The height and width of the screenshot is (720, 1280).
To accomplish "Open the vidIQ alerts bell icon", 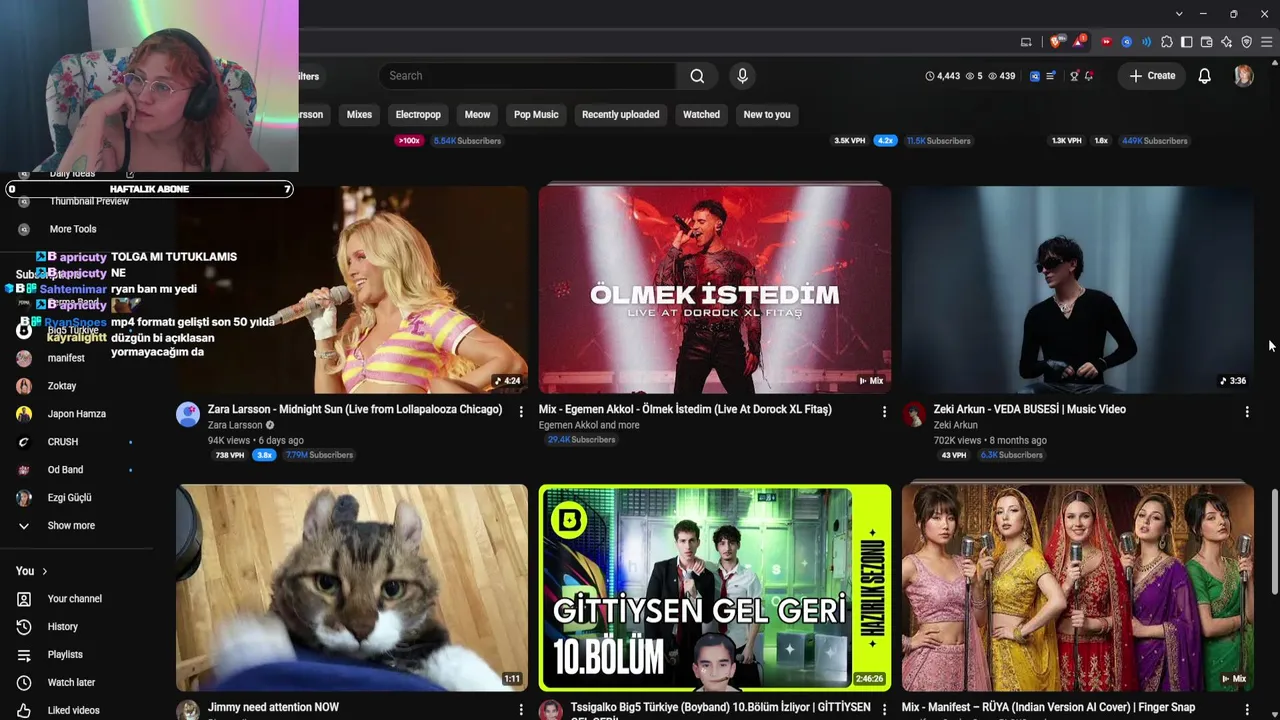I will [1089, 76].
